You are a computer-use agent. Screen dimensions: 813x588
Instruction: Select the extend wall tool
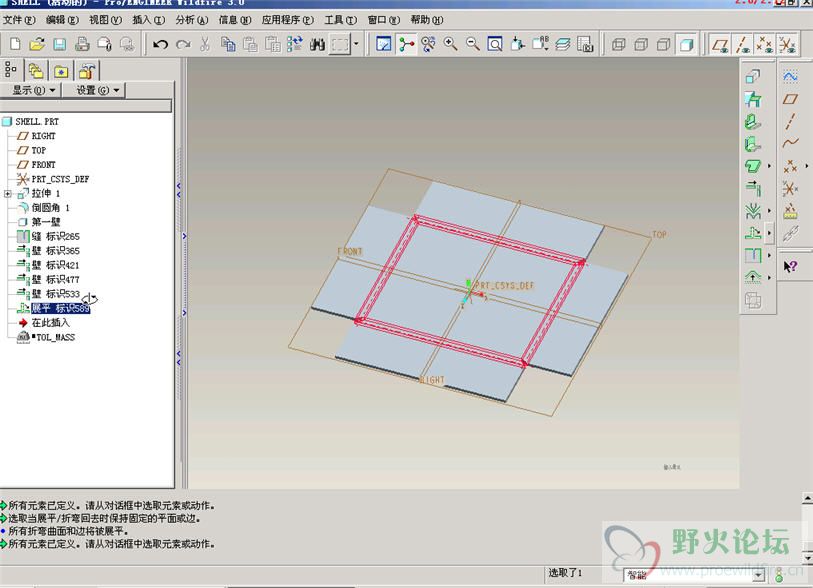point(752,188)
